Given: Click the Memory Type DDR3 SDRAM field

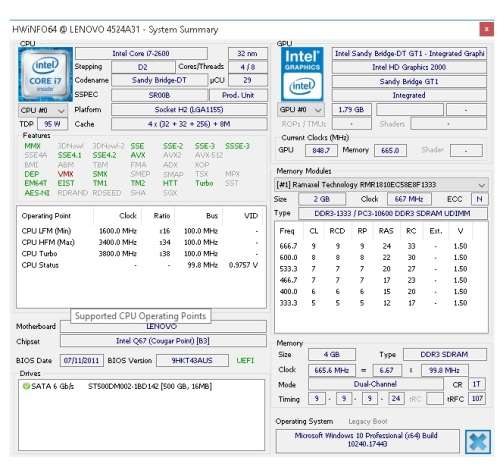Looking at the screenshot, I should pyautogui.click(x=445, y=355).
